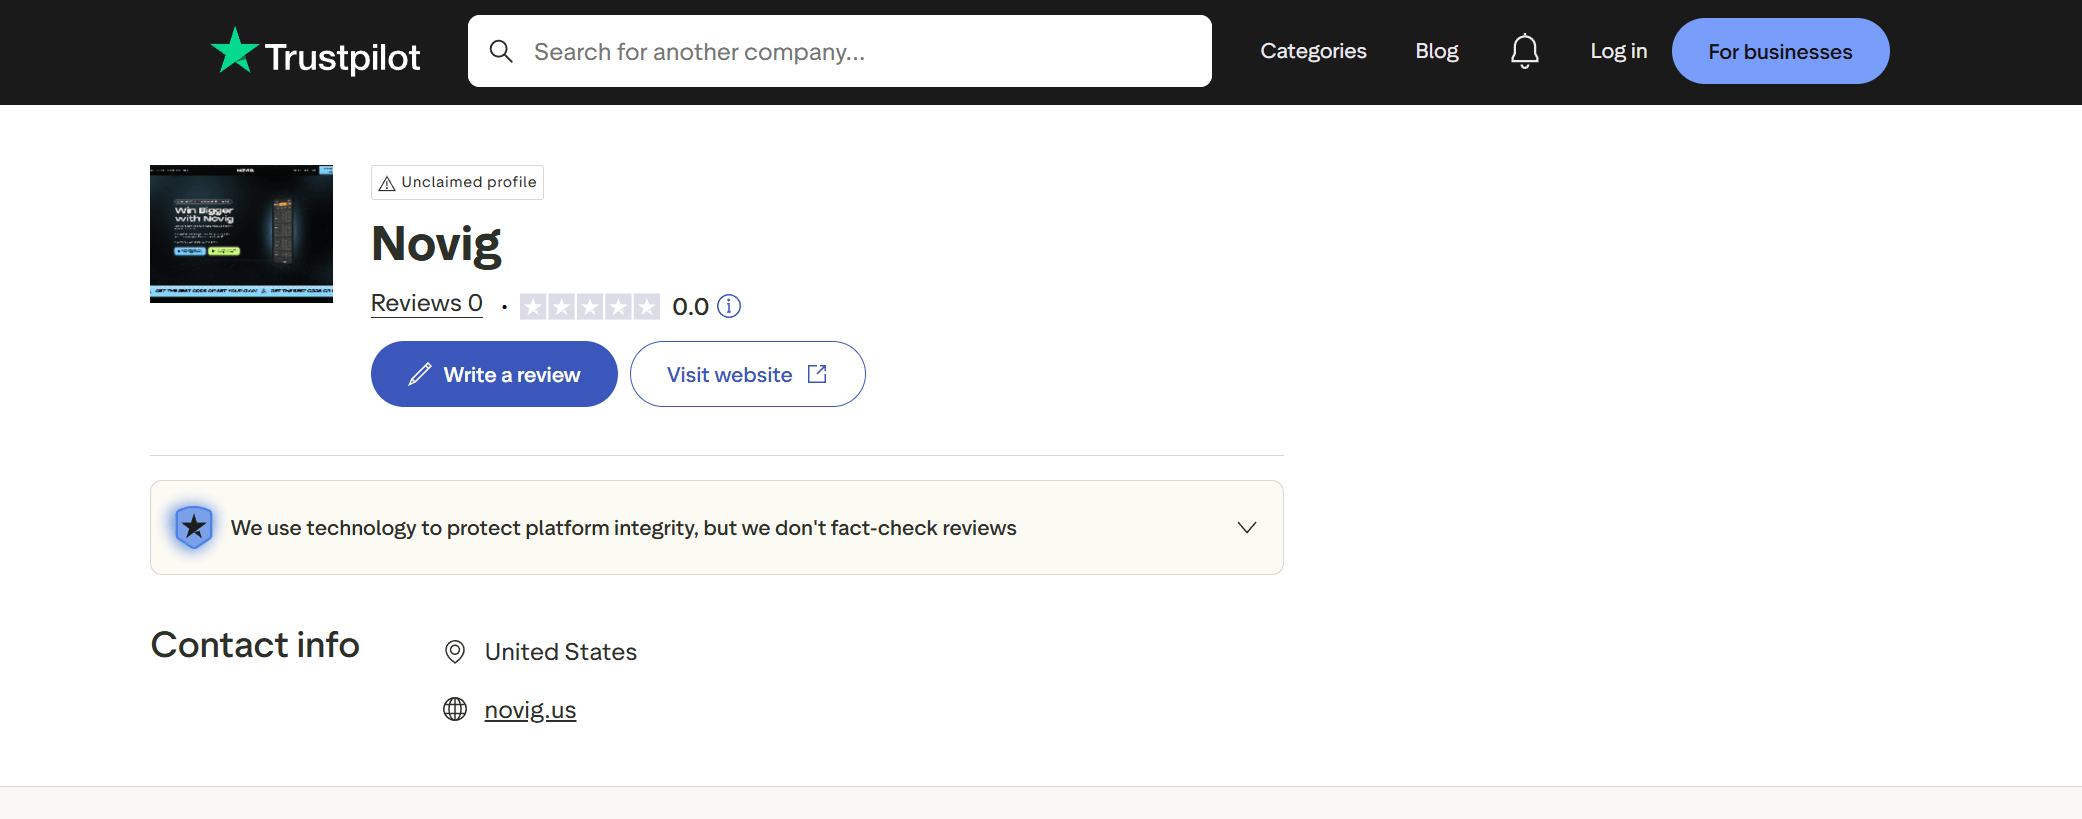Click the Visit website button

(x=747, y=374)
